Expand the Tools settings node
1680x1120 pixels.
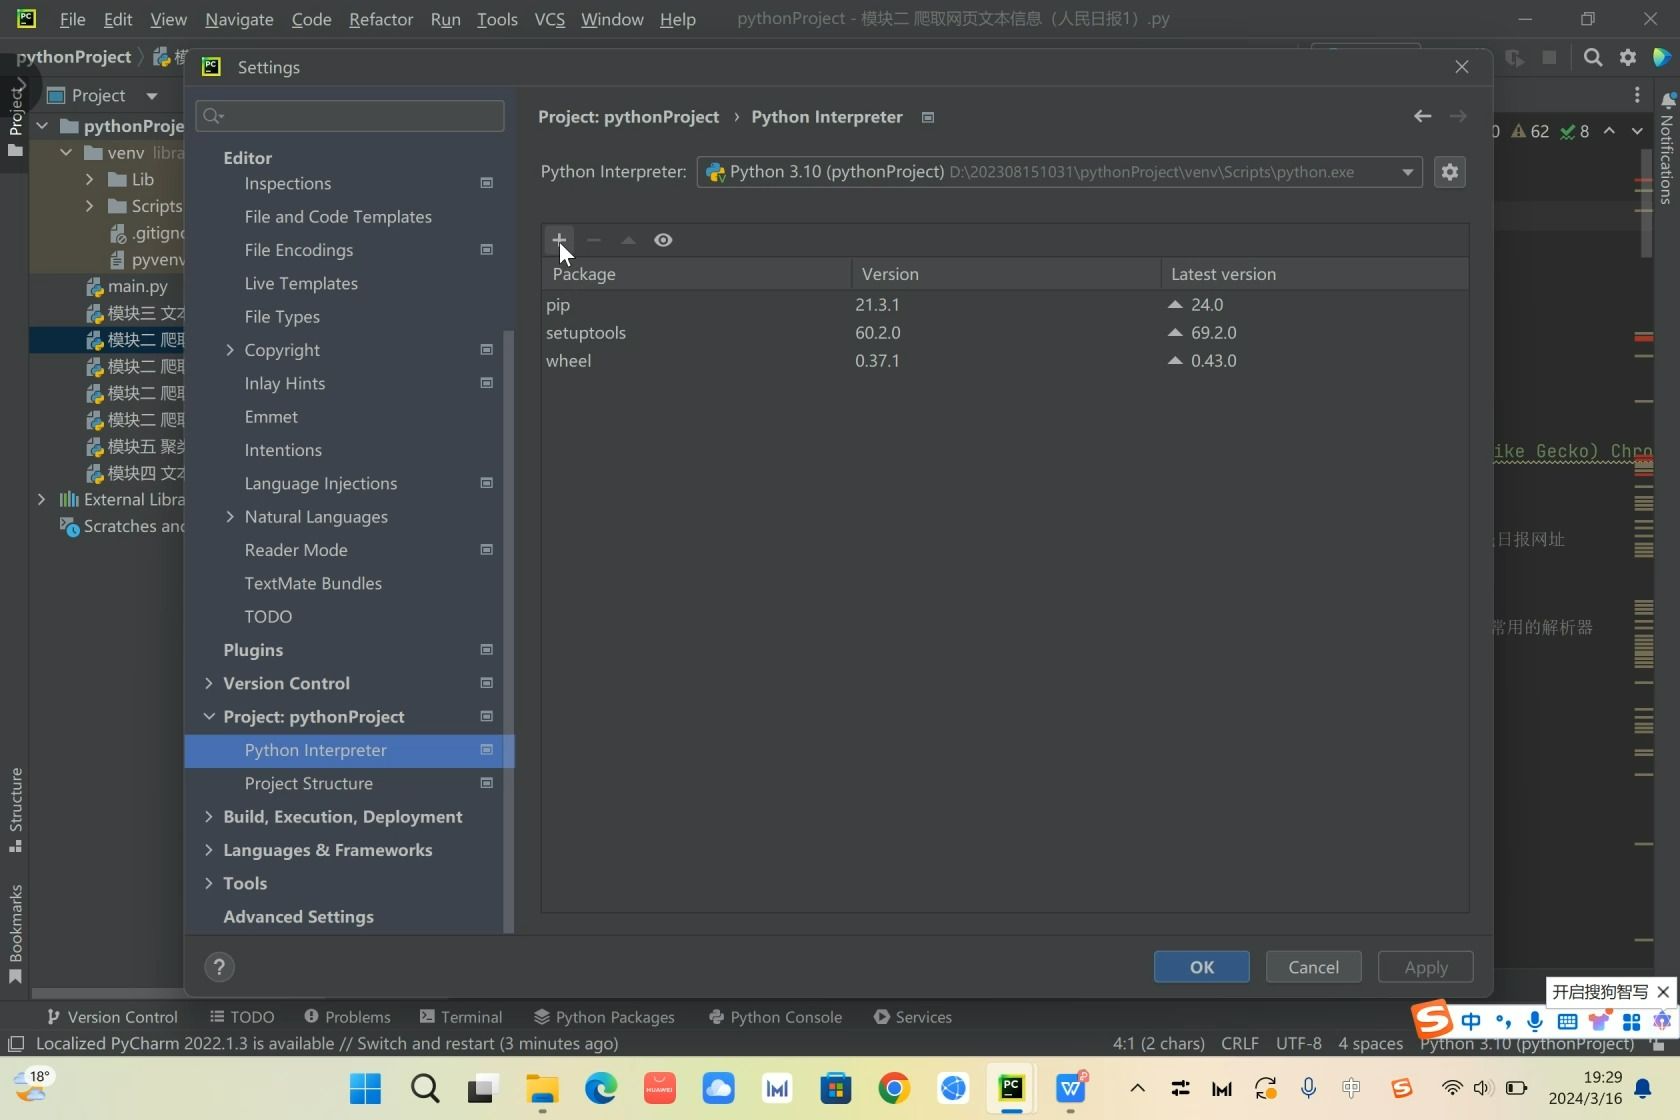pos(208,884)
